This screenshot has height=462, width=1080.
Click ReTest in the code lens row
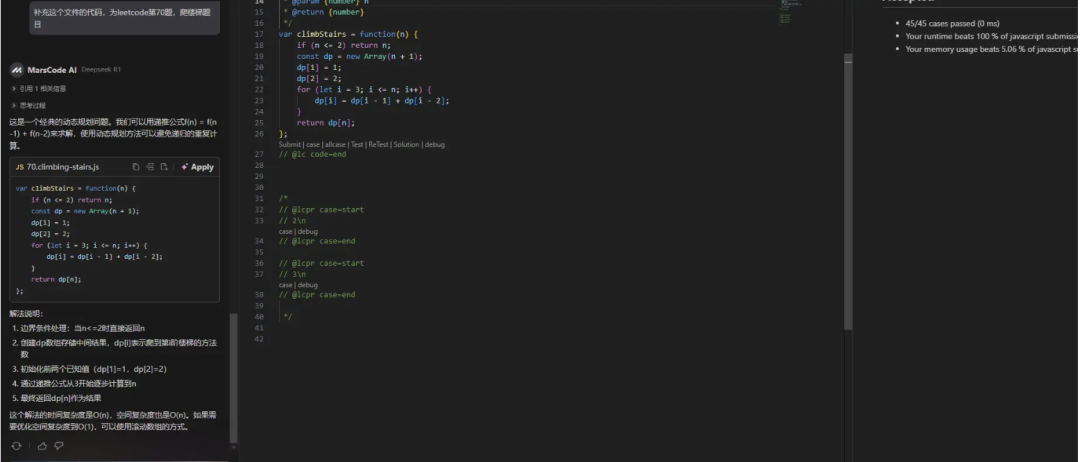(x=379, y=144)
